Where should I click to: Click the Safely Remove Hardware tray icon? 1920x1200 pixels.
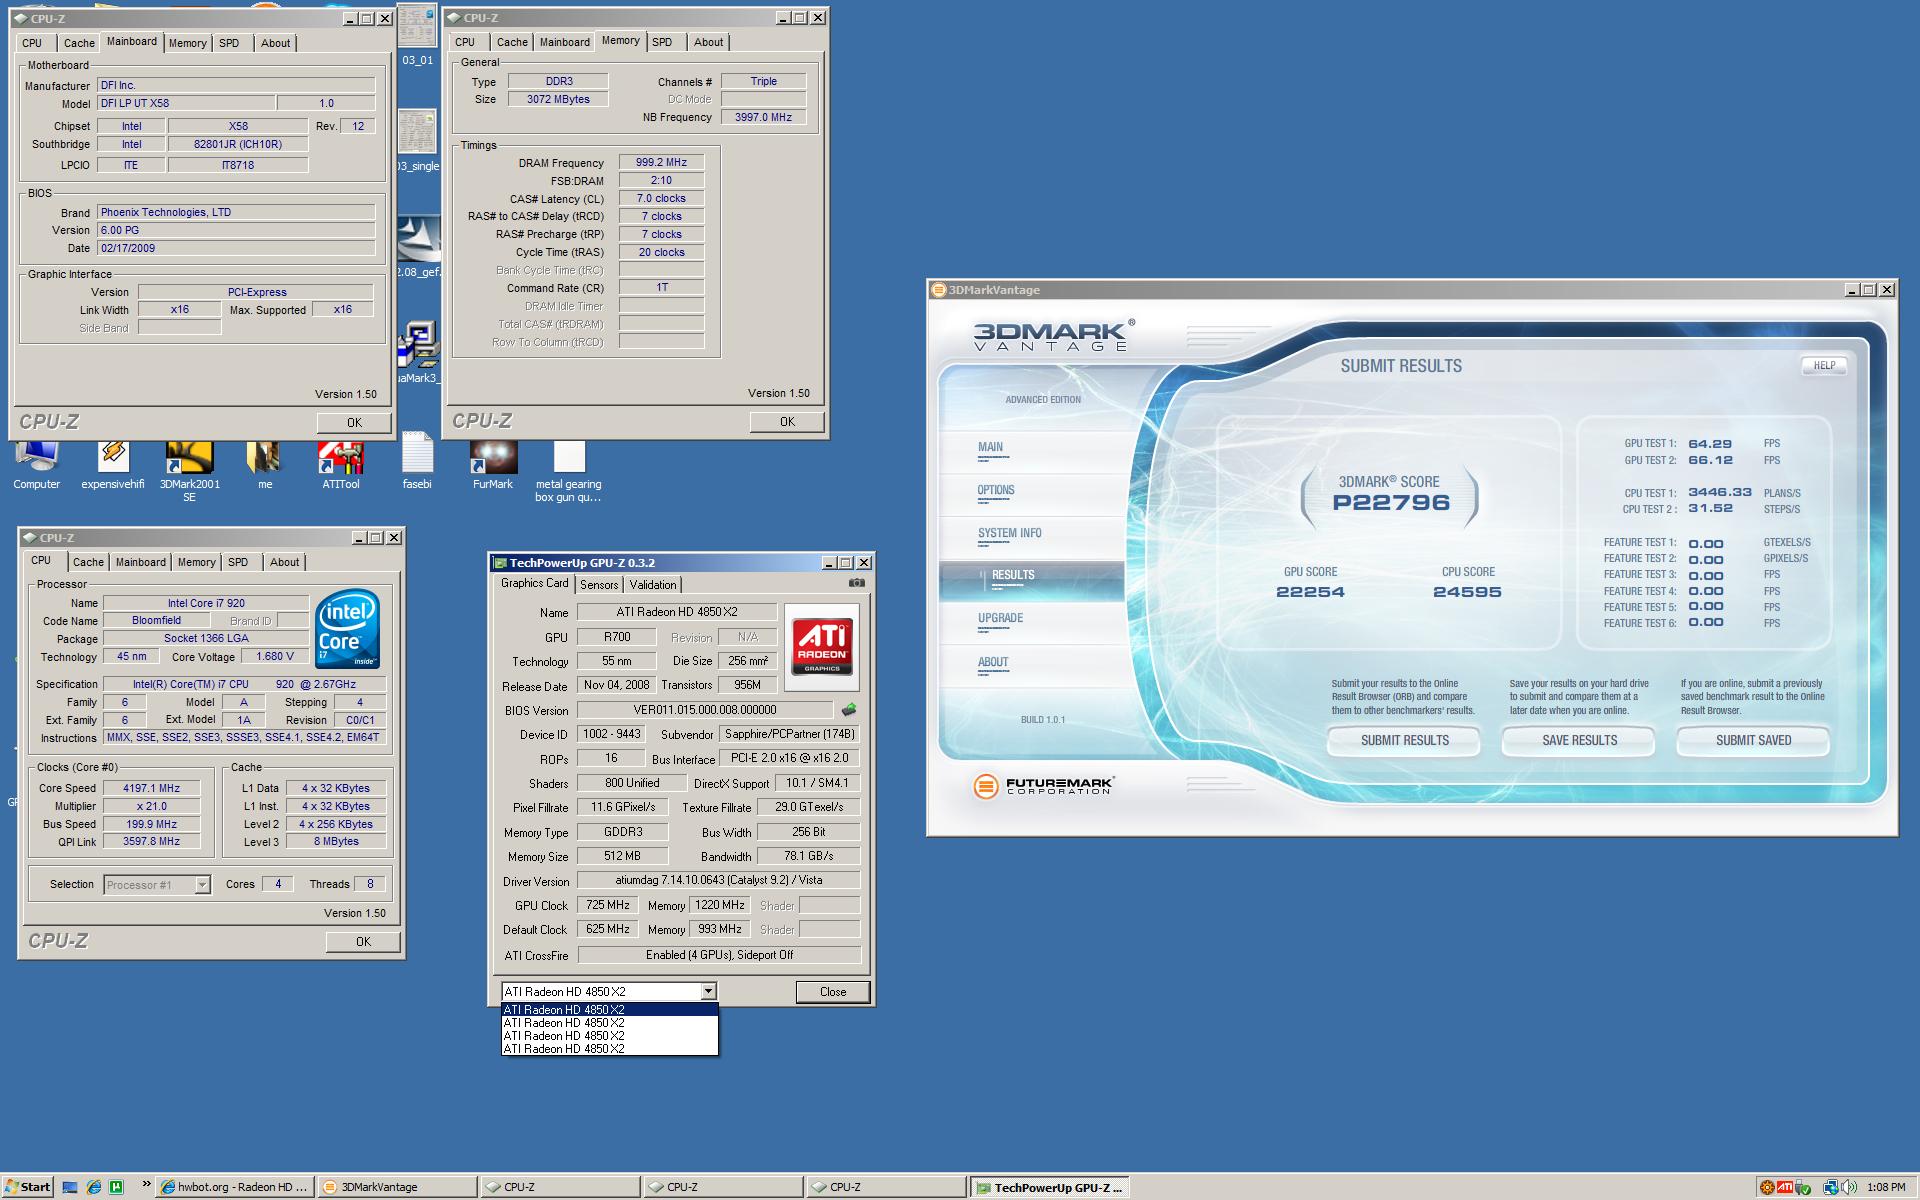pyautogui.click(x=1804, y=1187)
